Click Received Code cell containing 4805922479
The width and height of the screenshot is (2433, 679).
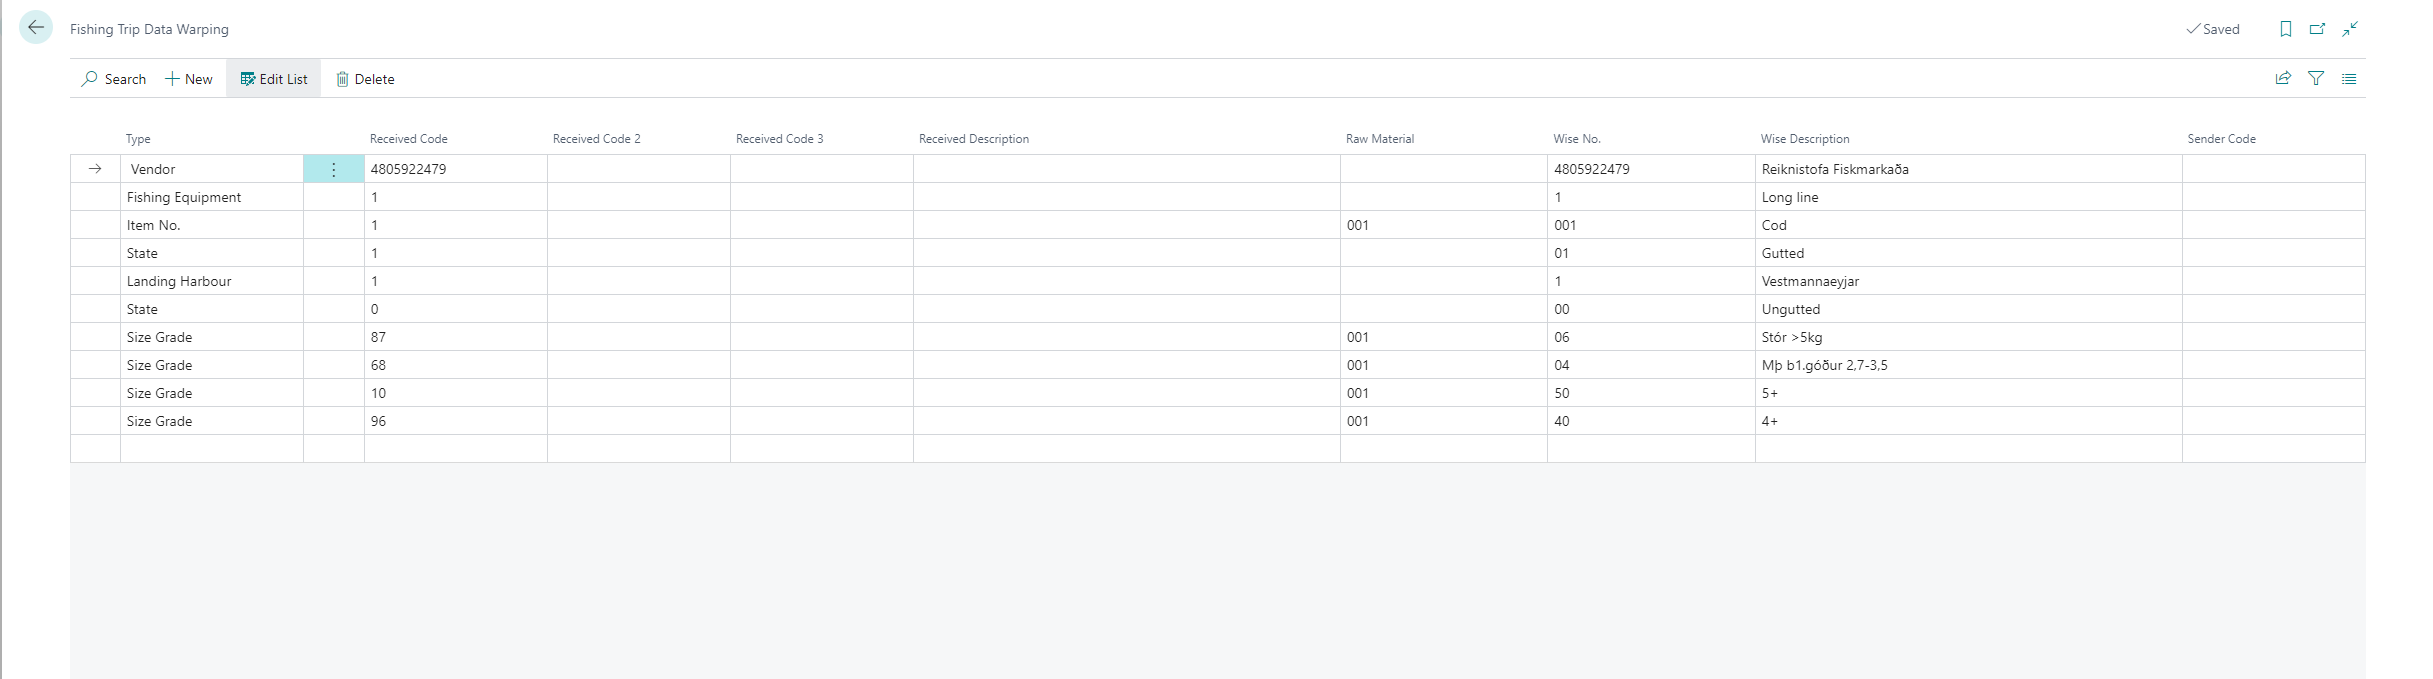click(408, 169)
